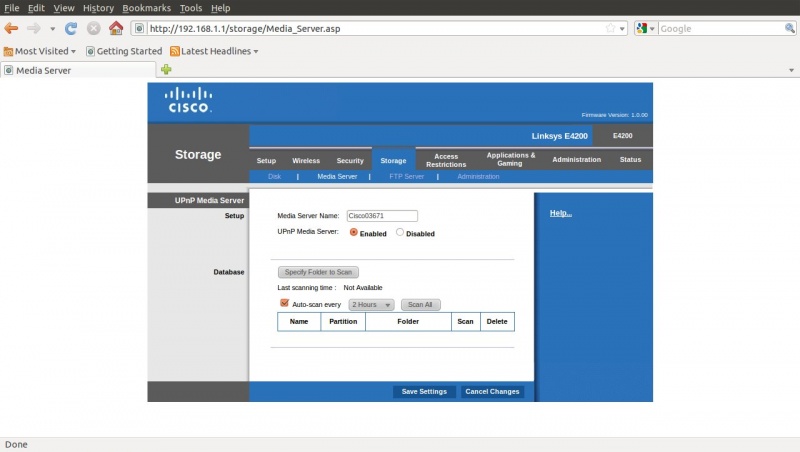Go to the browser home page icon
This screenshot has height=452, width=800.
(116, 29)
